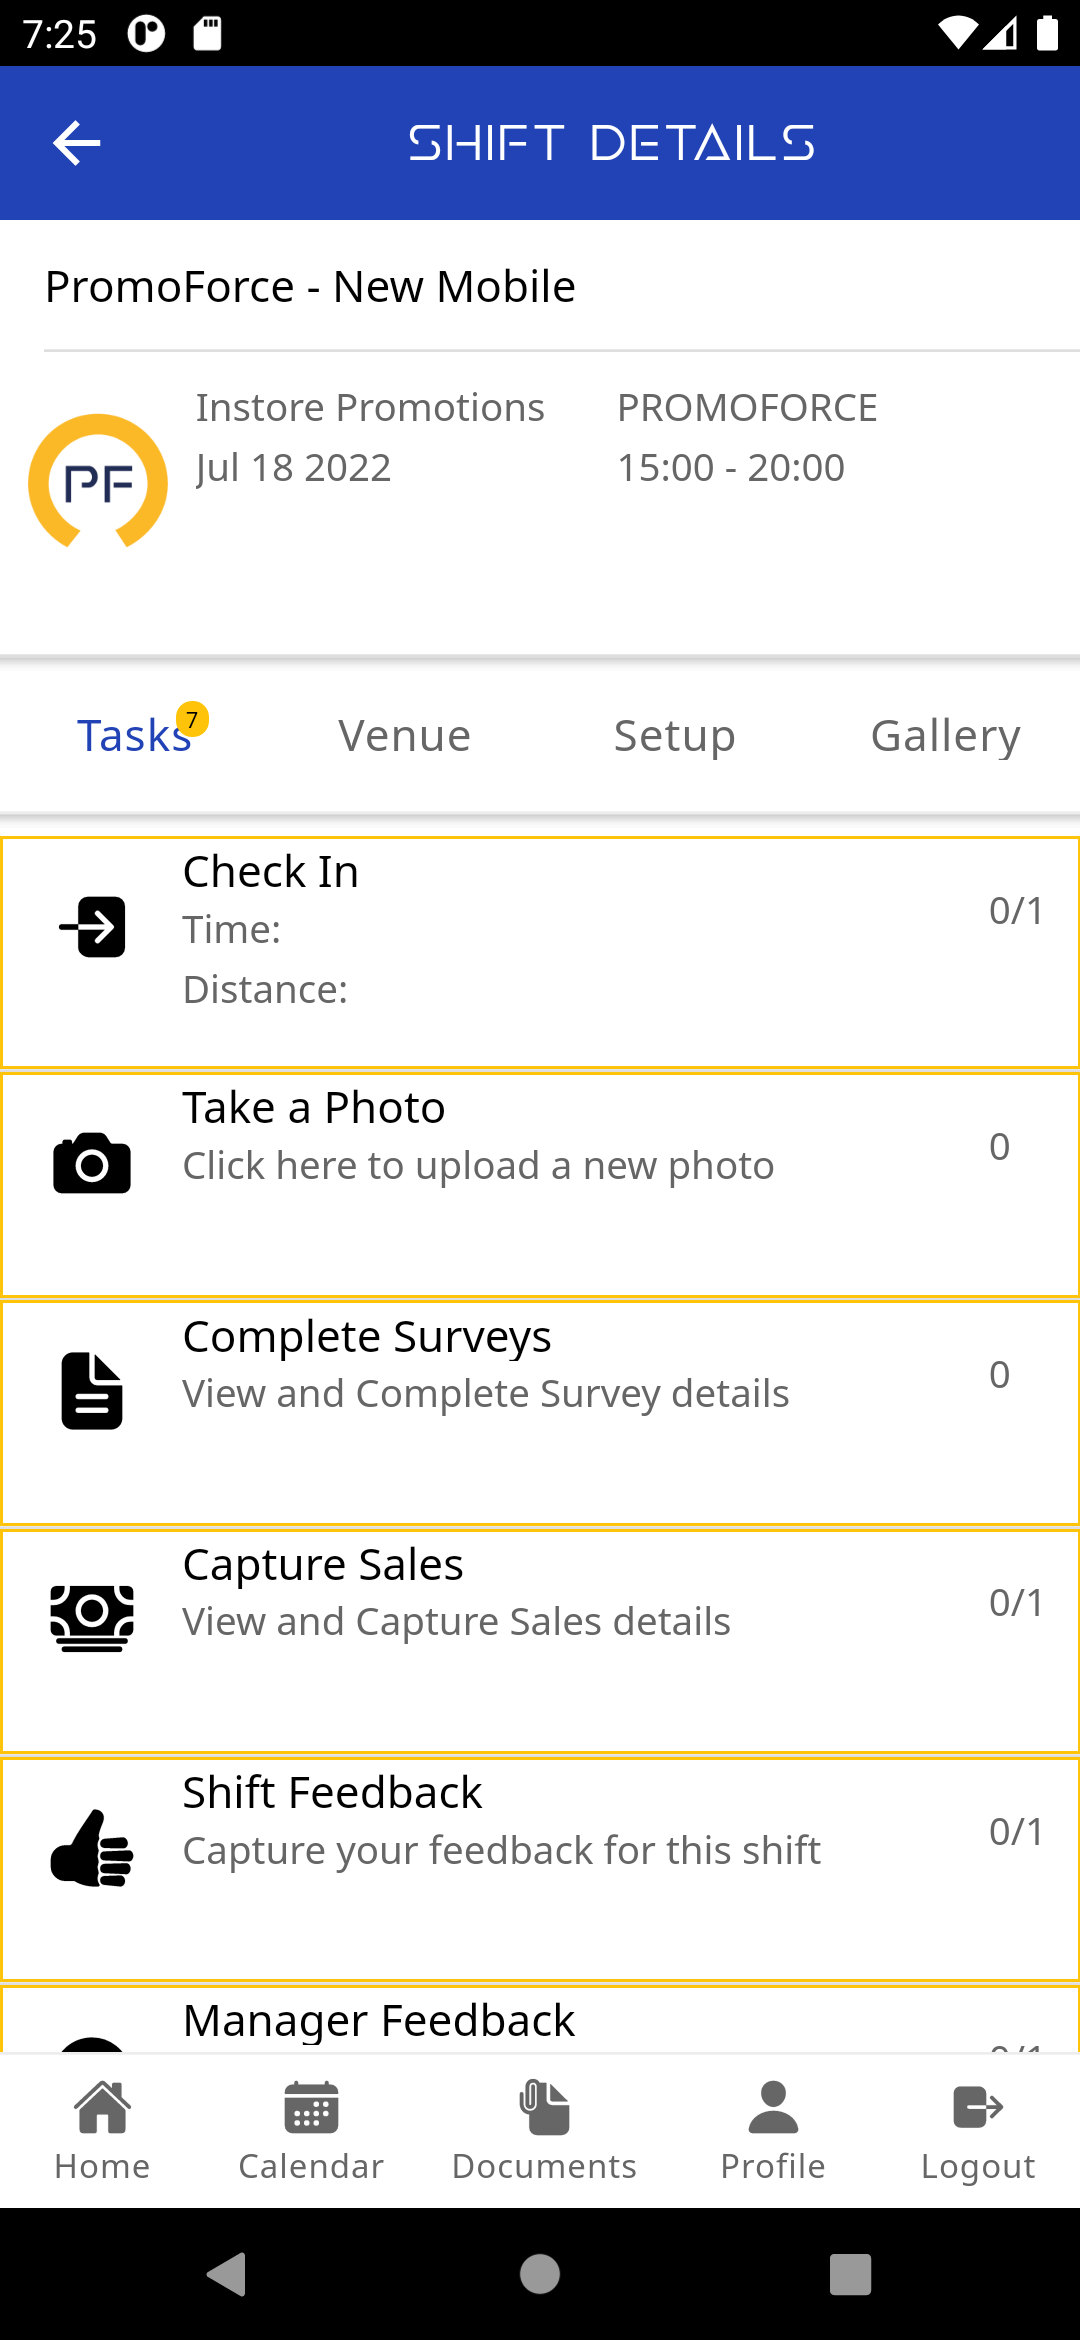This screenshot has height=2340, width=1080.
Task: Tap the back arrow in header
Action: point(76,143)
